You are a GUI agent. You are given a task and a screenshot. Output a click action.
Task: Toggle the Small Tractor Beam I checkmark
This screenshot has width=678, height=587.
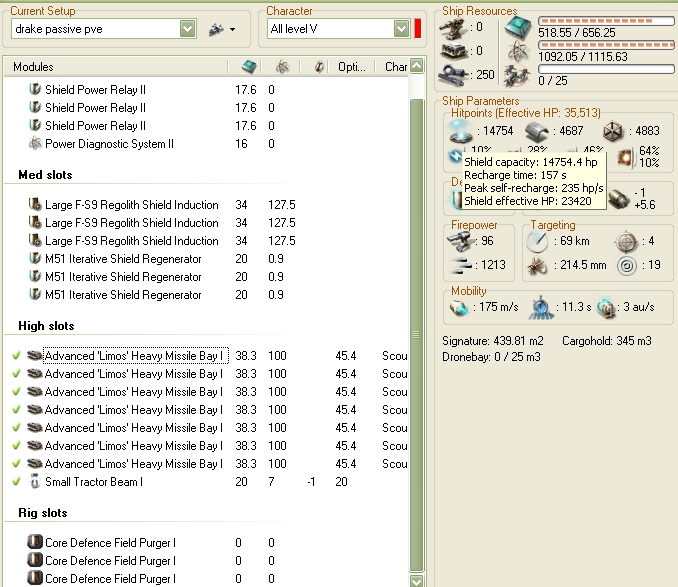[16, 482]
